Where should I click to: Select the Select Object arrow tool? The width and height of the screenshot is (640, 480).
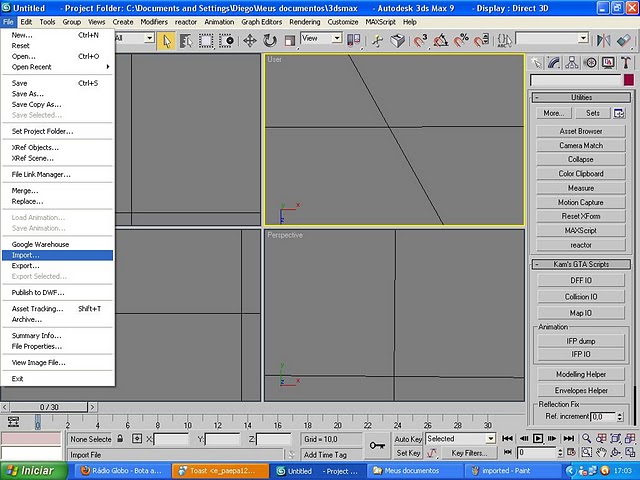tap(167, 41)
